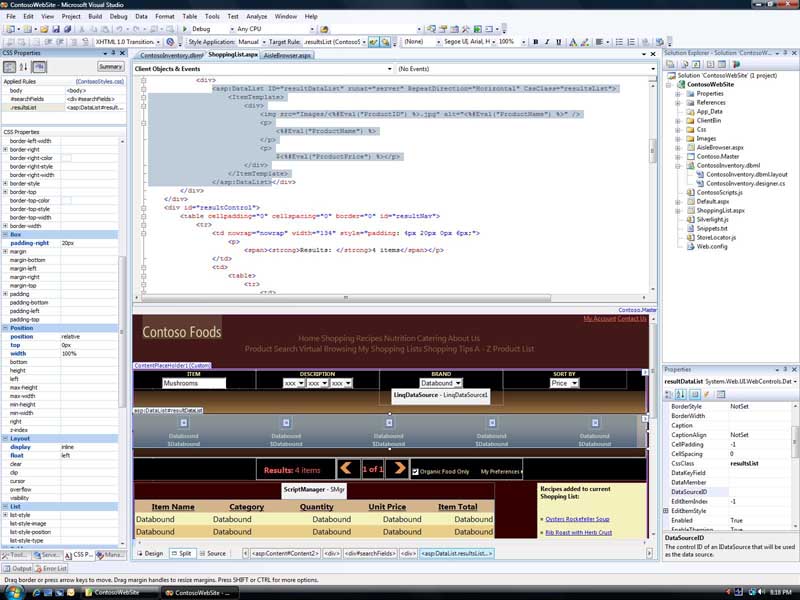Viewport: 800px width, 600px height.
Task: Switch to Design view tab
Action: click(150, 553)
